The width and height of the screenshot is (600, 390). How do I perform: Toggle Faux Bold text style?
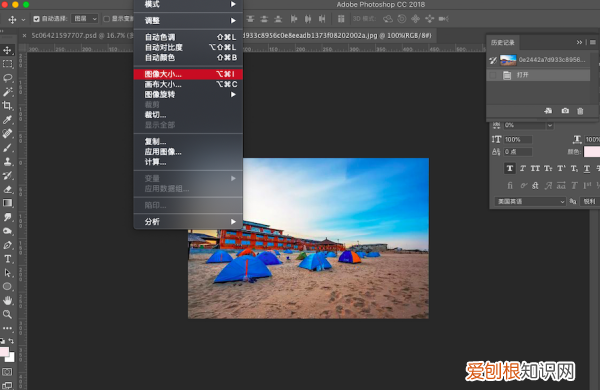[510, 168]
